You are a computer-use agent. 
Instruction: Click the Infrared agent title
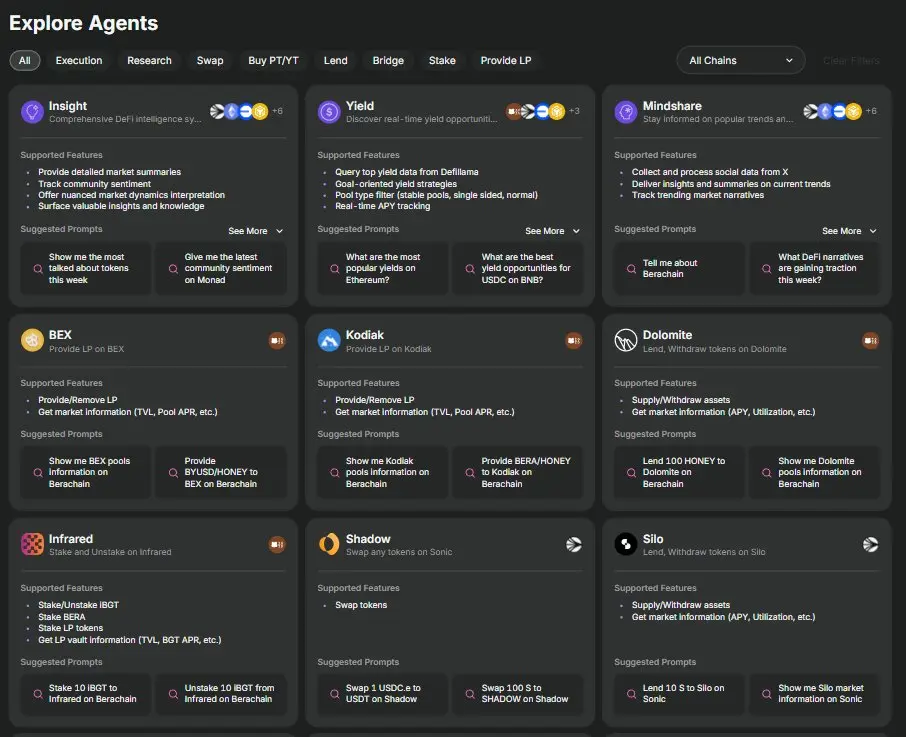pyautogui.click(x=70, y=539)
